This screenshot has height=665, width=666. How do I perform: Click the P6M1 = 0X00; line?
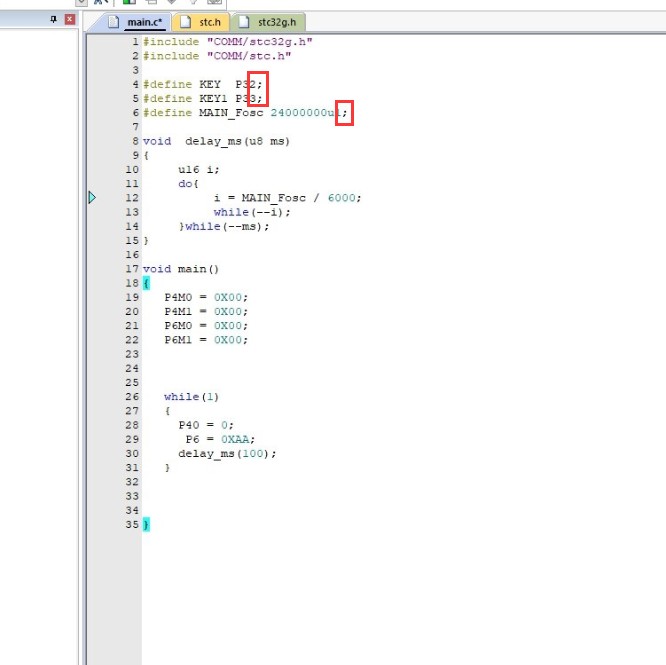pos(206,340)
